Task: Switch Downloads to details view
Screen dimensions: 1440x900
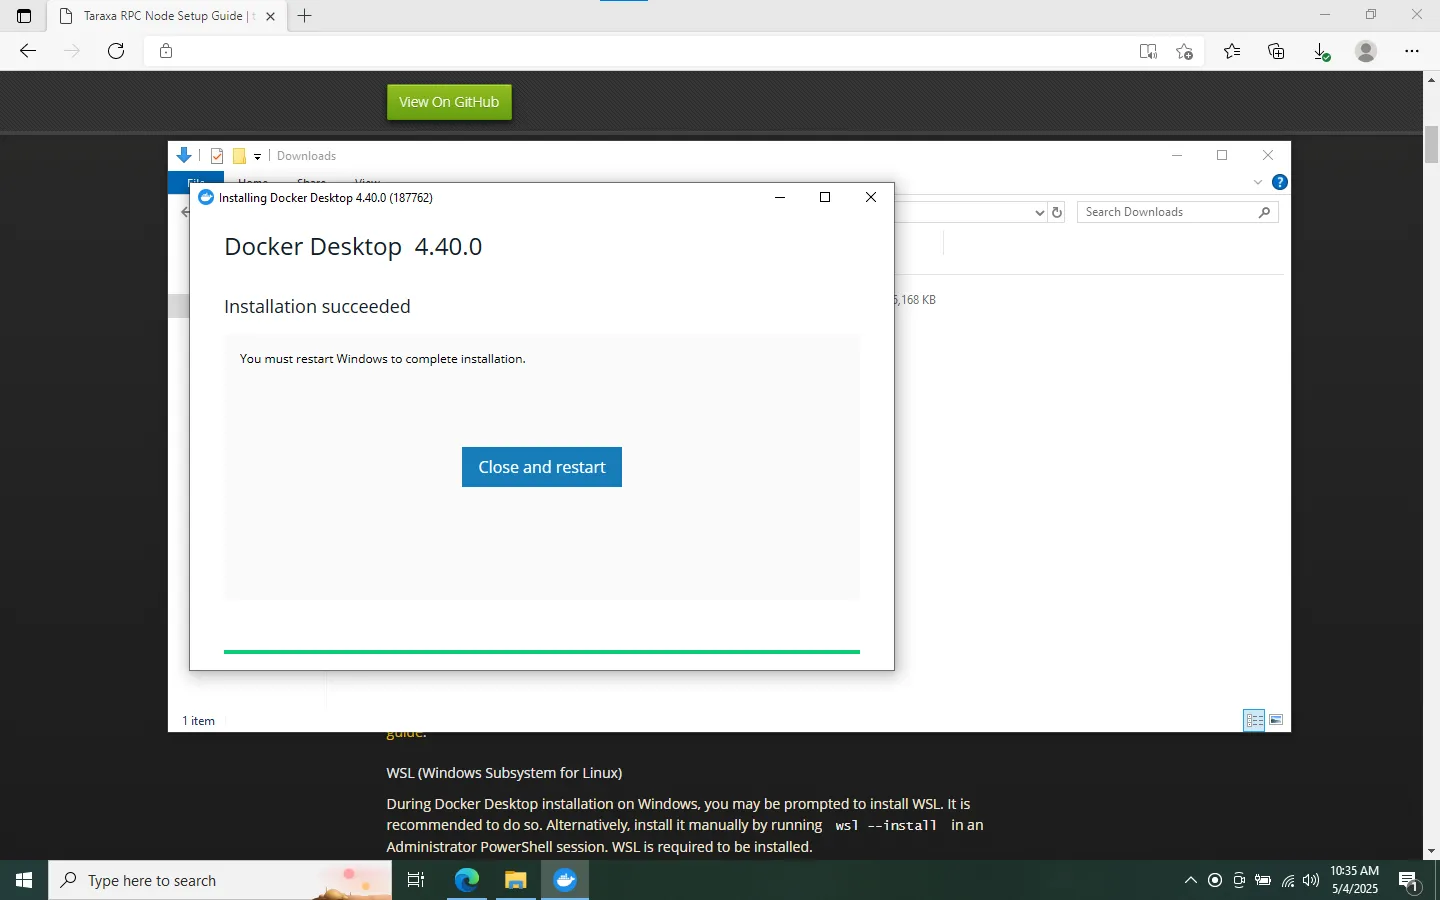Action: [x=1254, y=720]
